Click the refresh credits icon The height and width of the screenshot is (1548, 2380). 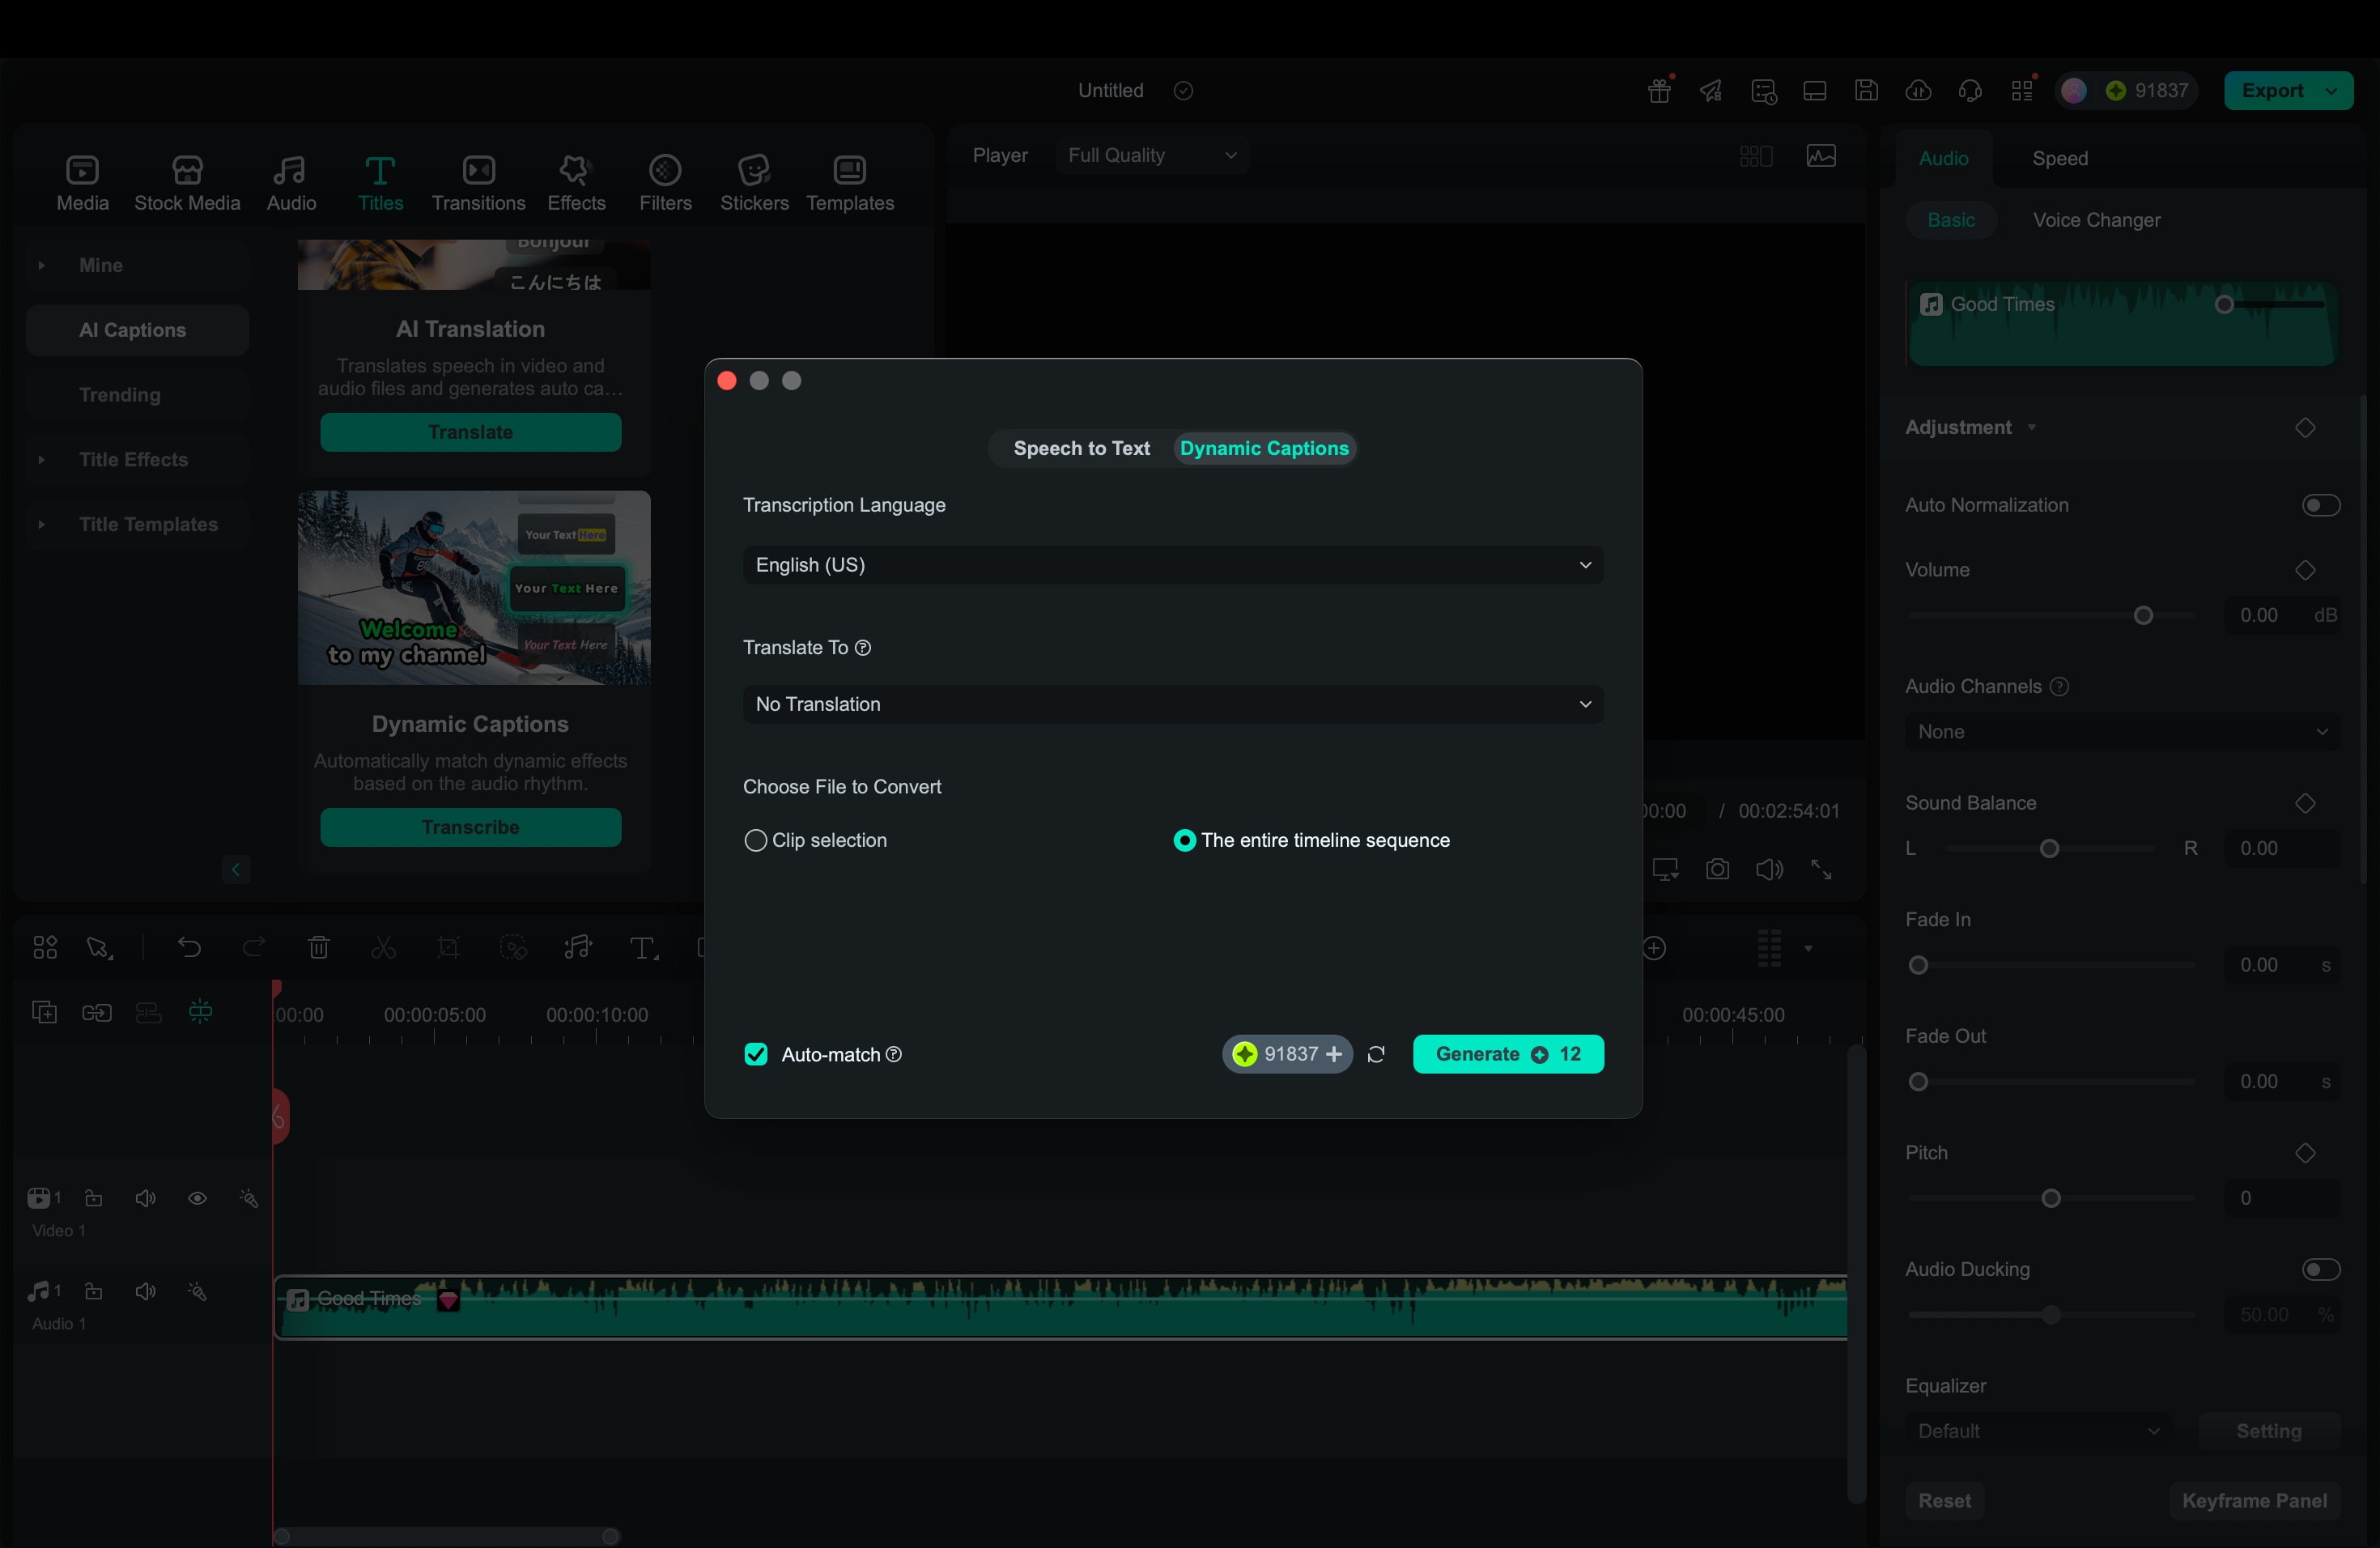click(1376, 1054)
